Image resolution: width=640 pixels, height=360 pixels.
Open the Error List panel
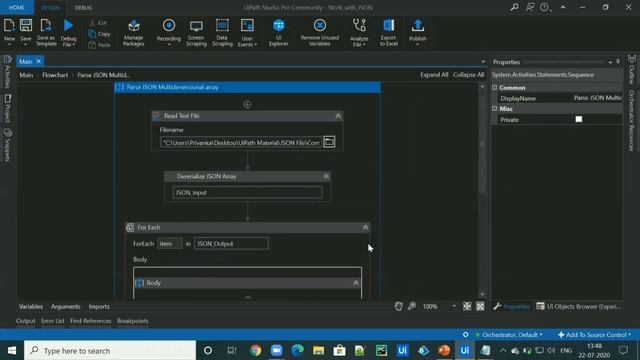pyautogui.click(x=53, y=321)
